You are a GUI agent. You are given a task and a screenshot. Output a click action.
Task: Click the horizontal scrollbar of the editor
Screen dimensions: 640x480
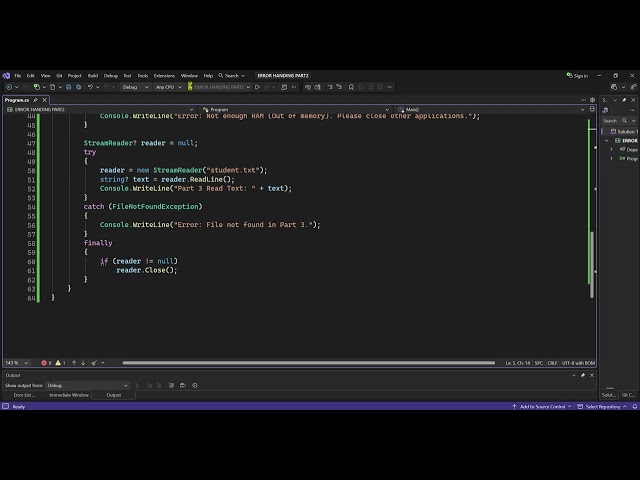[309, 363]
